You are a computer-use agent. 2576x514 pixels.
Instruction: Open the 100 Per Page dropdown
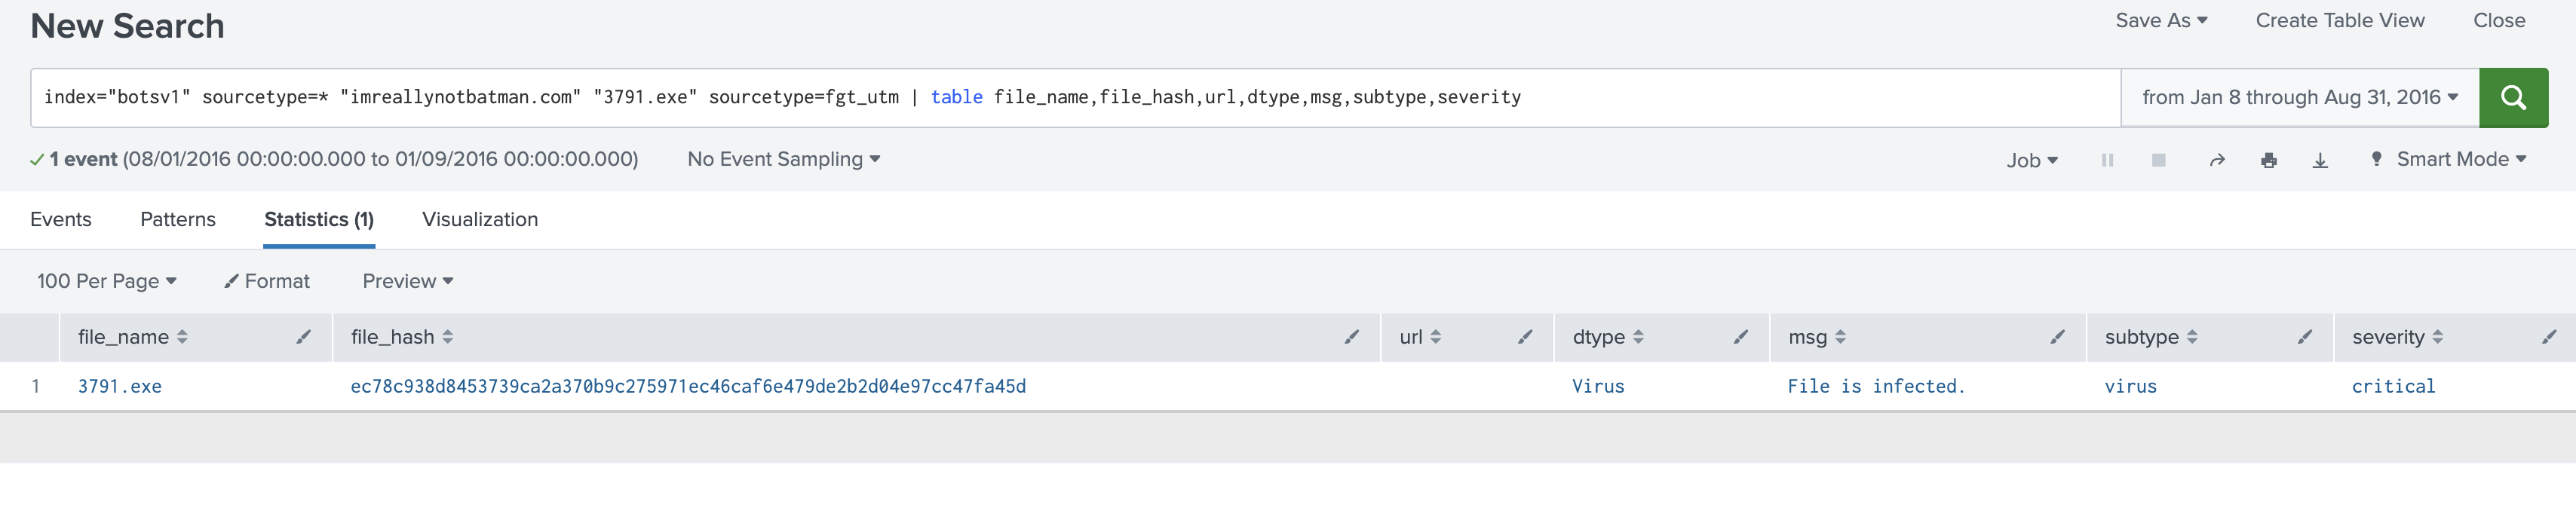[107, 281]
